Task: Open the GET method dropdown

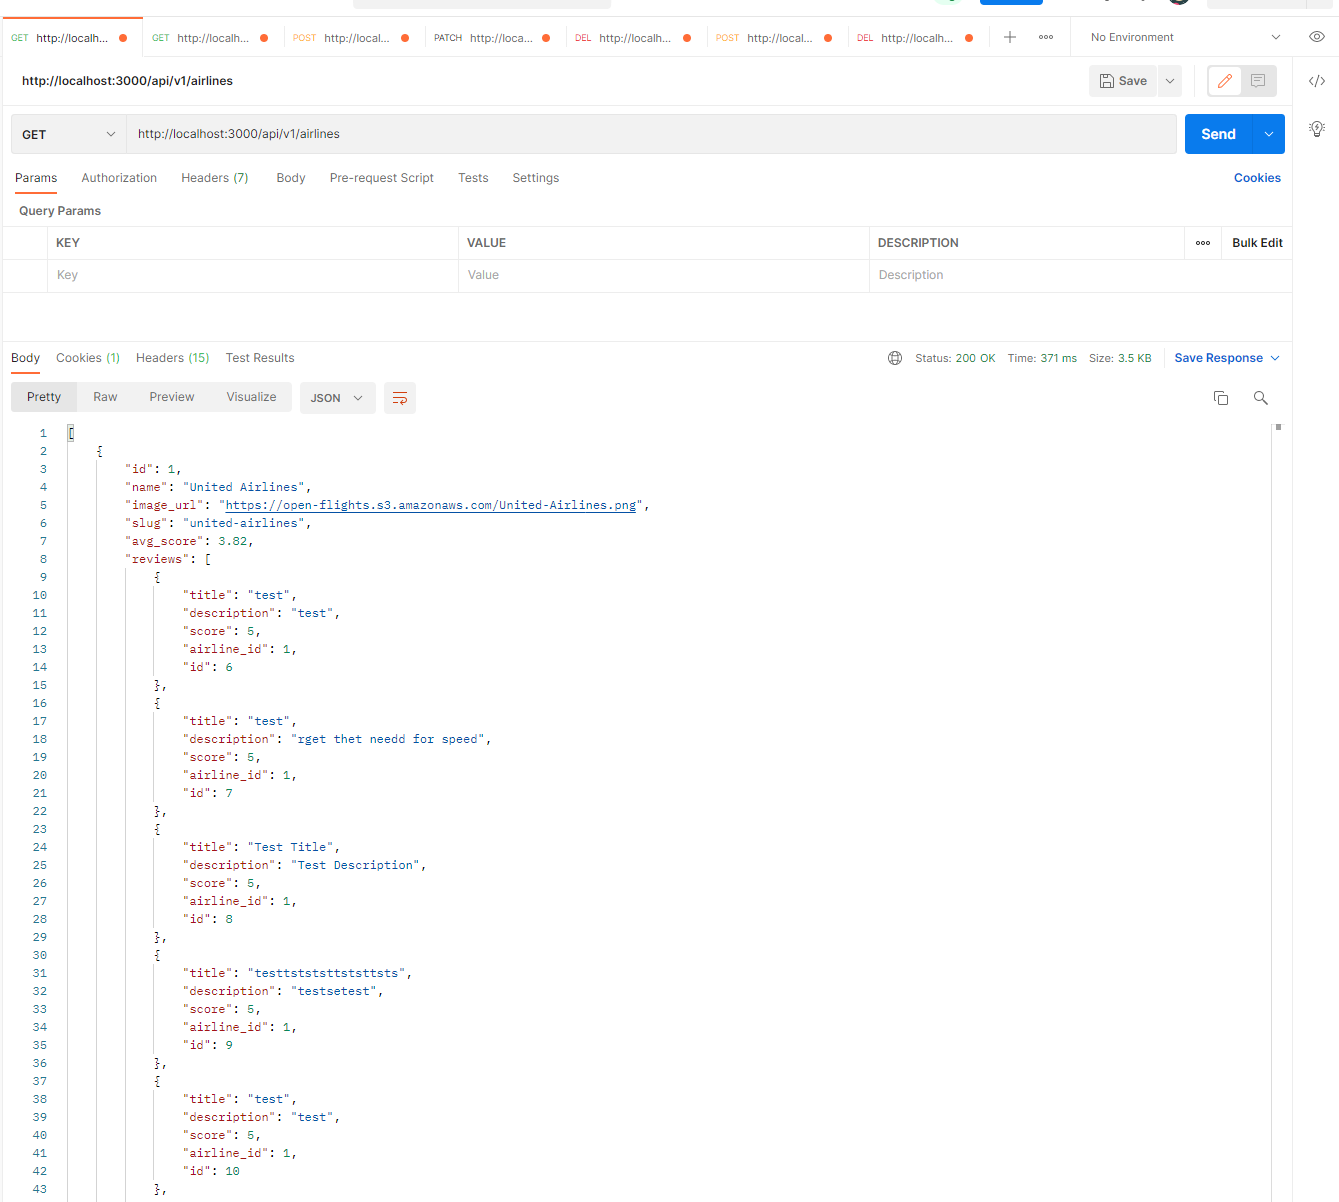Action: [67, 133]
